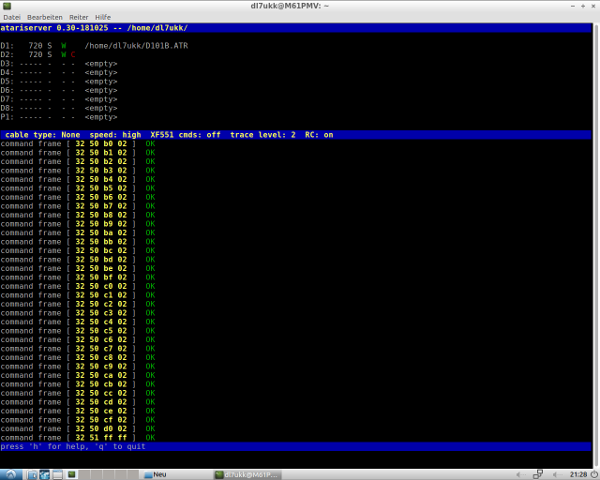This screenshot has height=480, width=600.
Task: Click the <empty> entry of P1
Action: pos(101,117)
